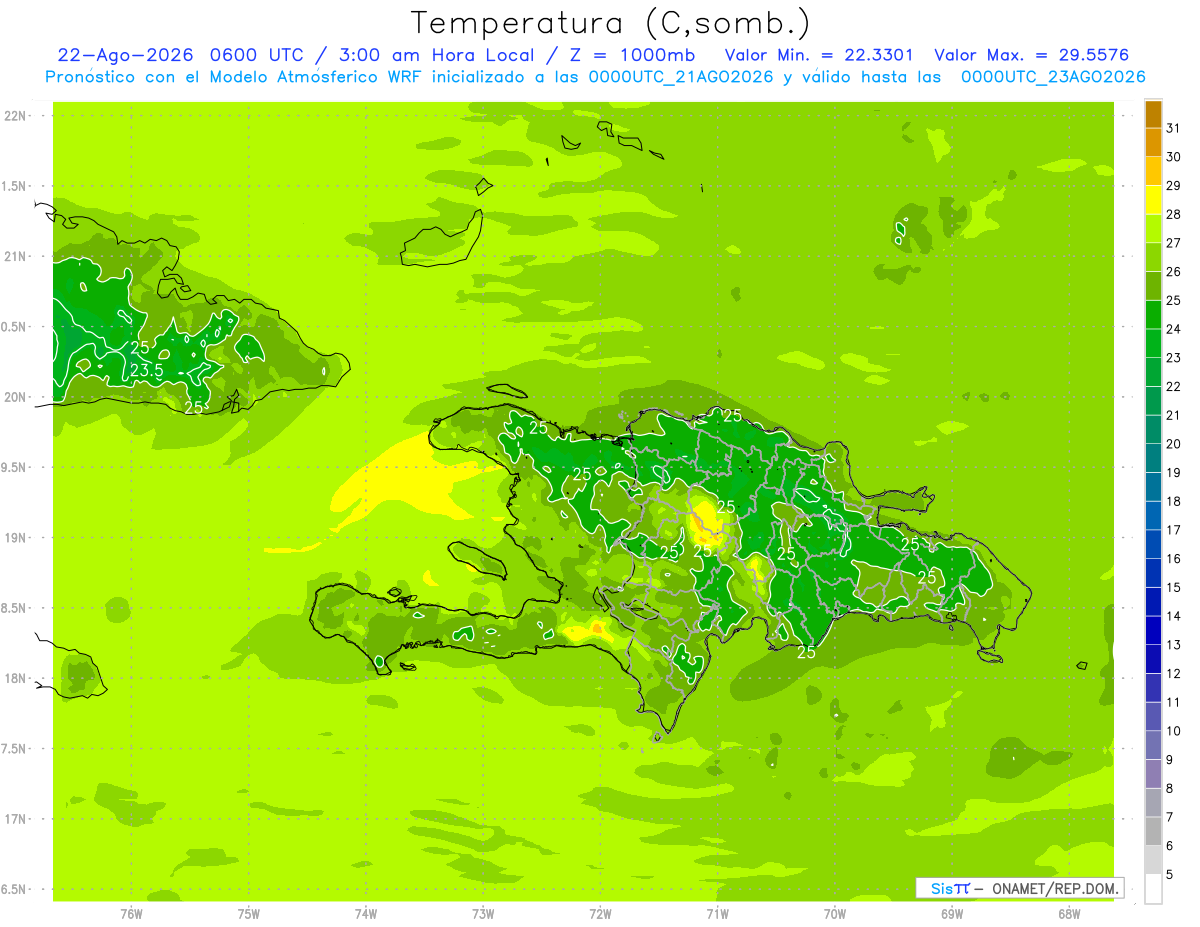Pick the purple swatch between 8 and 9
The height and width of the screenshot is (927, 1200).
[1153, 774]
